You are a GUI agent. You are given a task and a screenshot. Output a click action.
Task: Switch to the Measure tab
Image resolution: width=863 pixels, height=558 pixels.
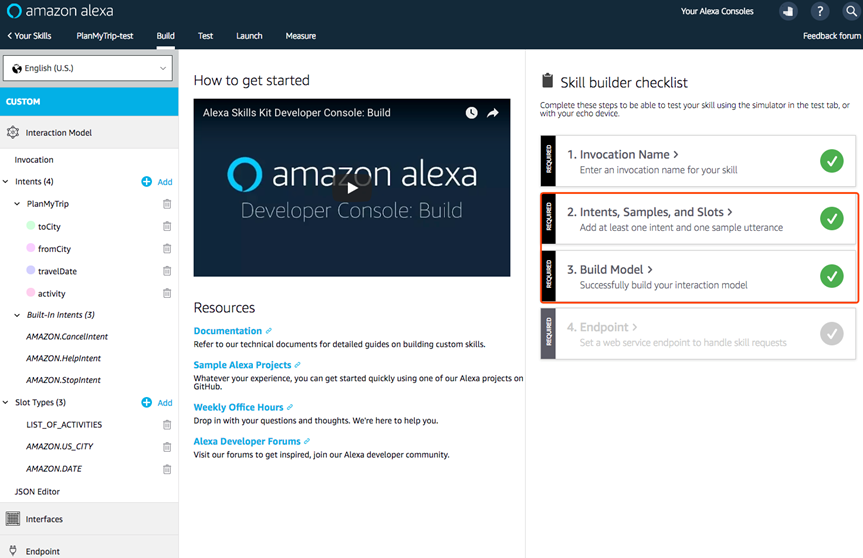tap(301, 36)
